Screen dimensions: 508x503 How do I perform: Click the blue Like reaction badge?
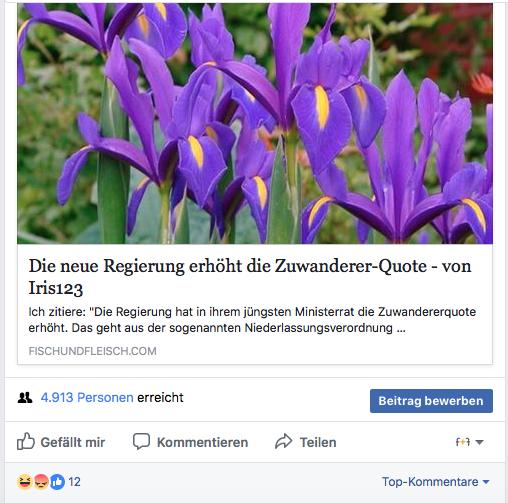point(57,482)
